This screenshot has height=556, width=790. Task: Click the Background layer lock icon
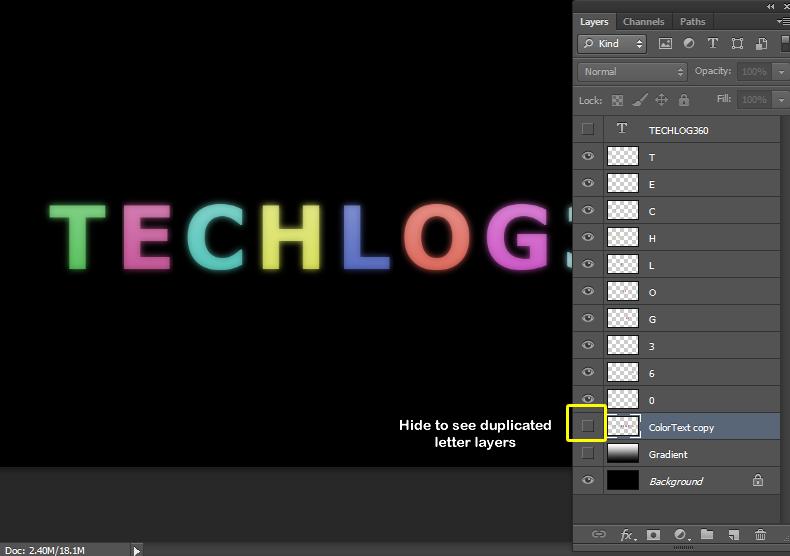point(758,480)
